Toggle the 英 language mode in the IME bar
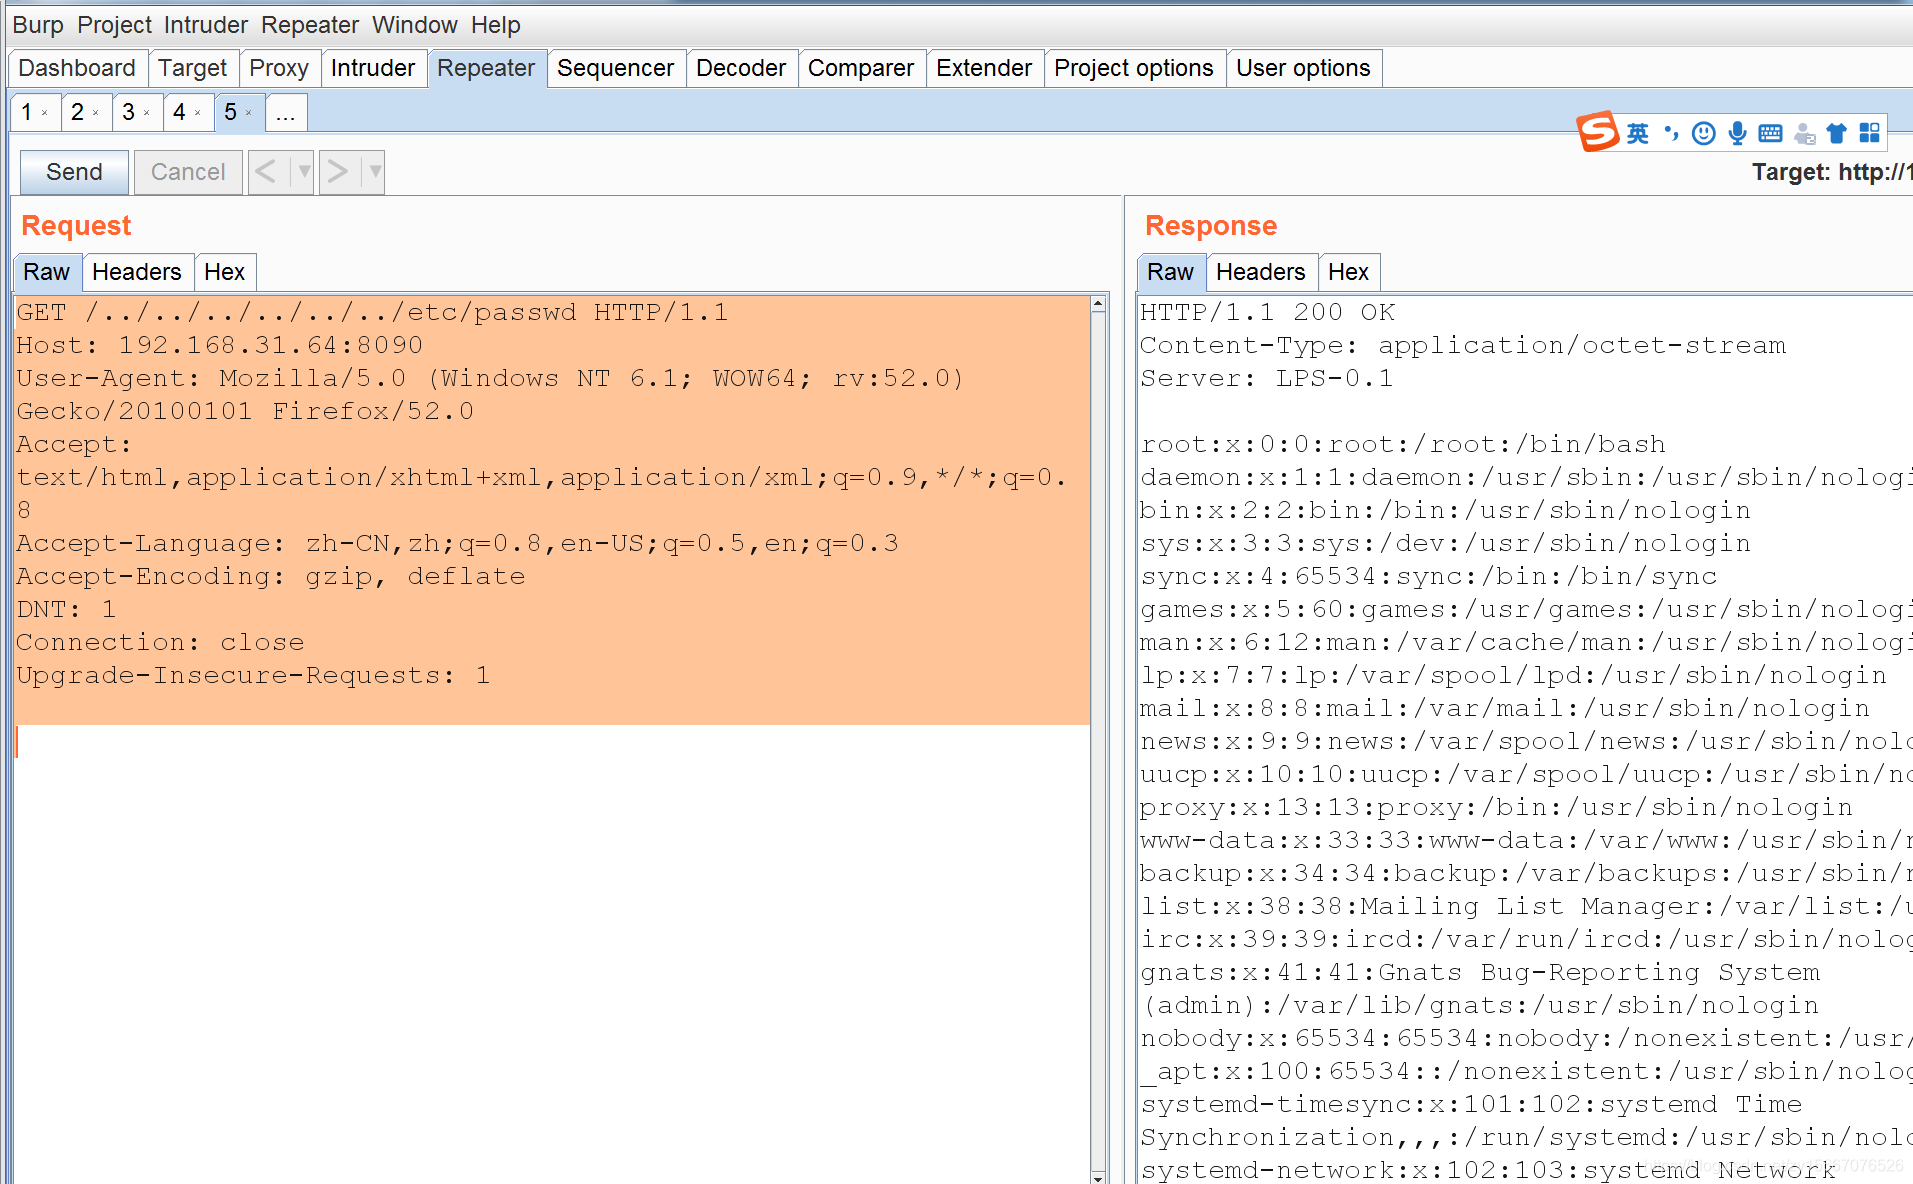1913x1184 pixels. 1637,133
